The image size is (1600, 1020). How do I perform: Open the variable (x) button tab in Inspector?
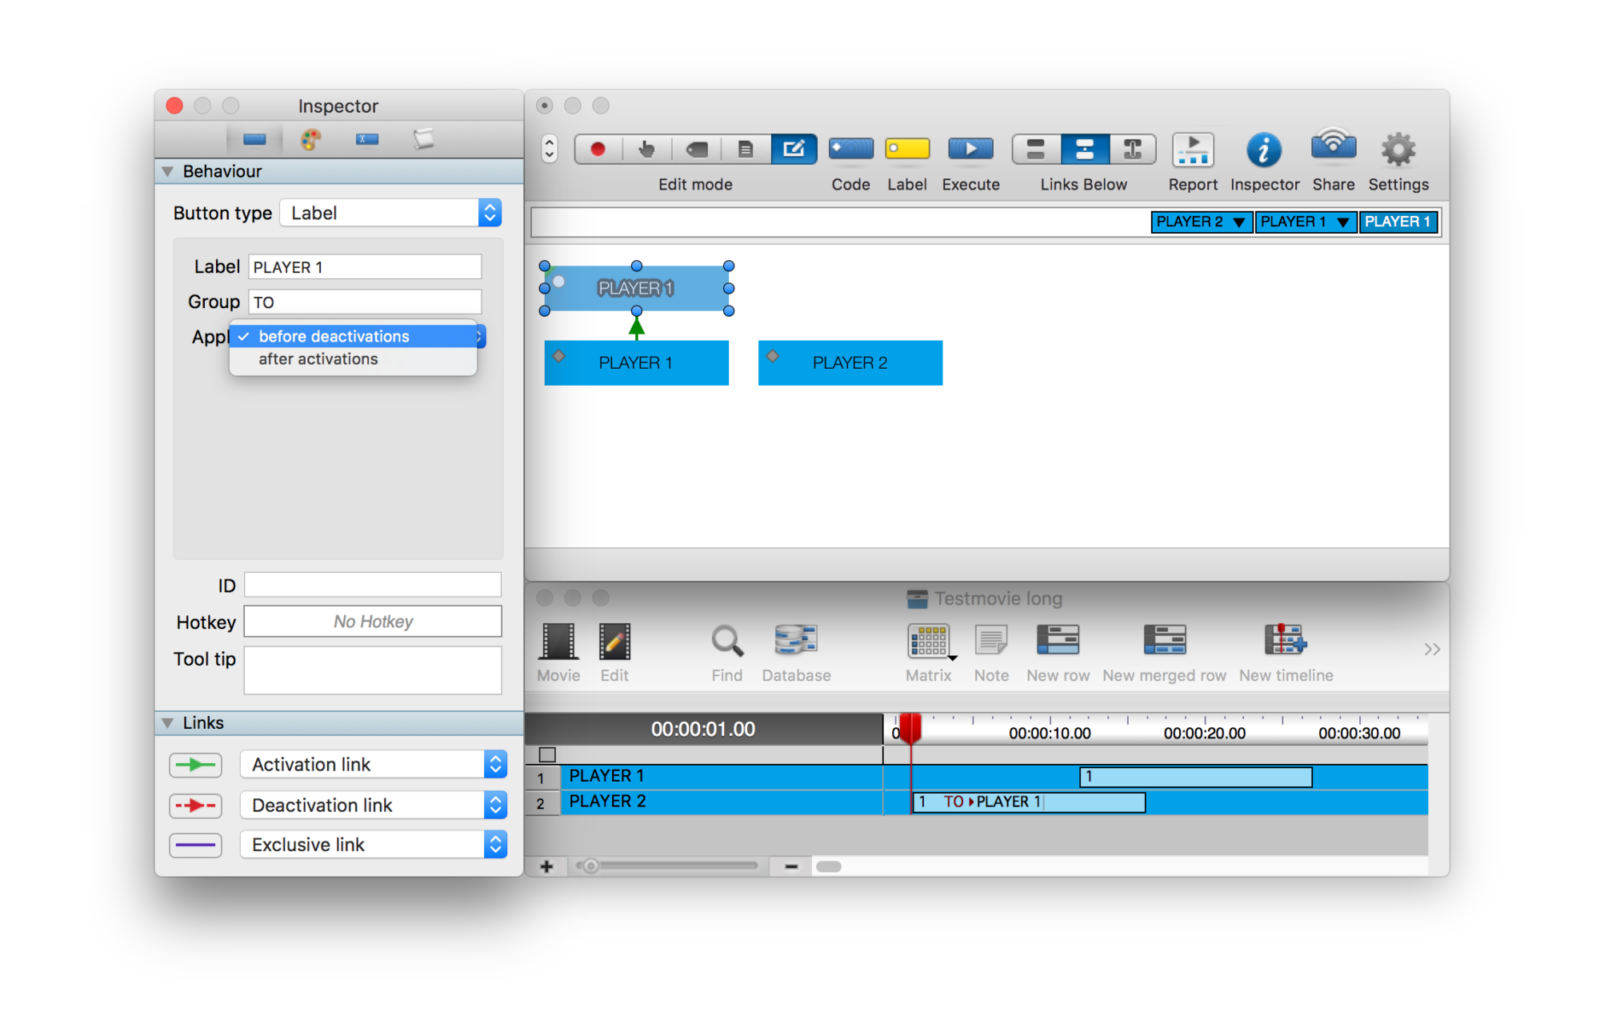[367, 140]
